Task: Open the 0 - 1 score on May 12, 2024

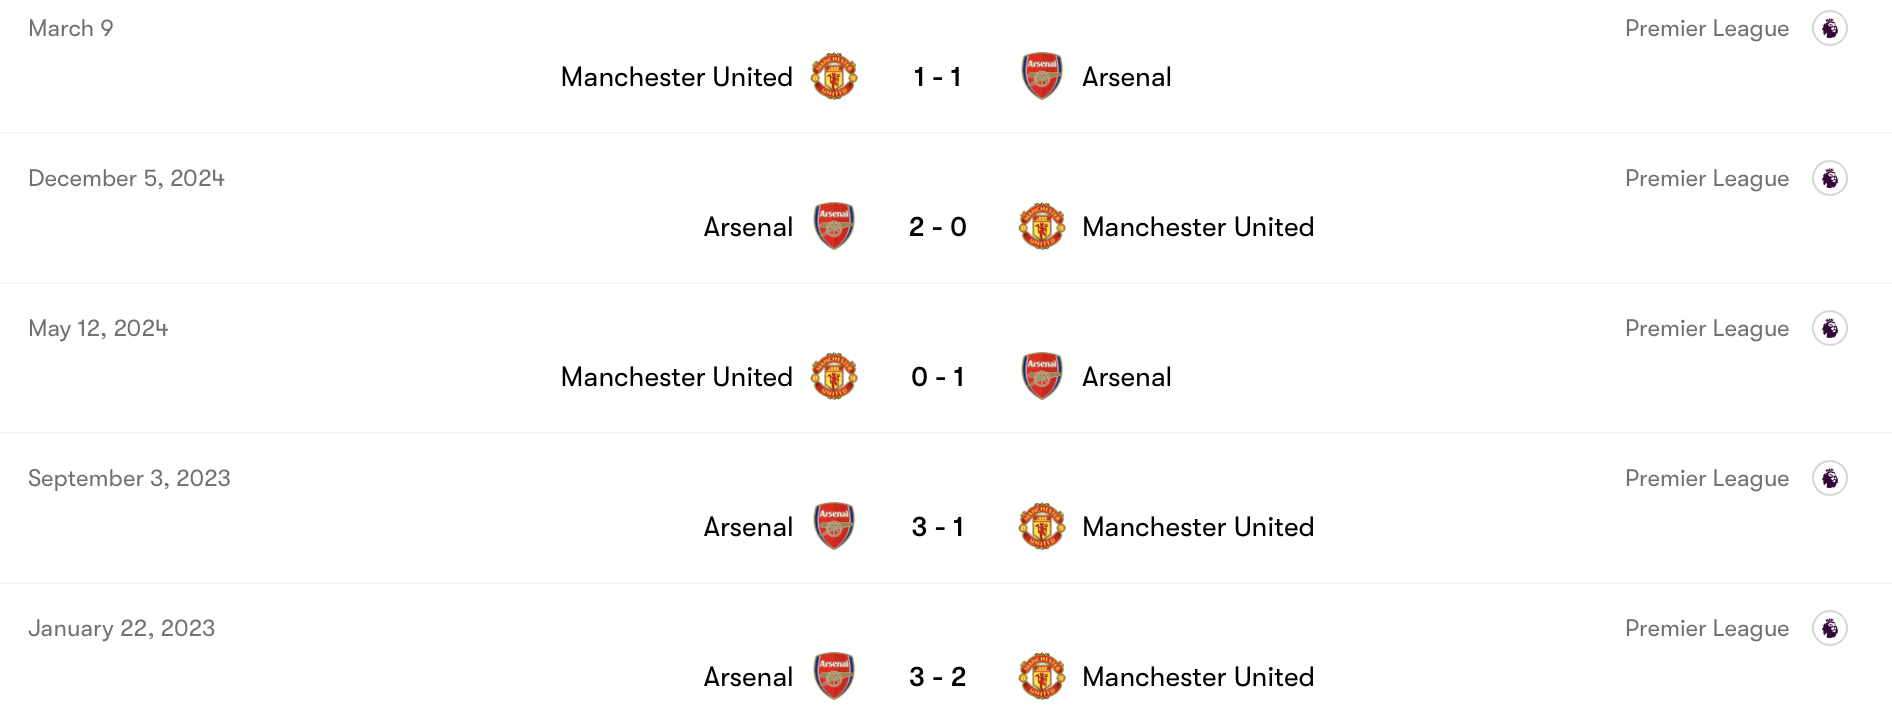Action: click(x=938, y=377)
